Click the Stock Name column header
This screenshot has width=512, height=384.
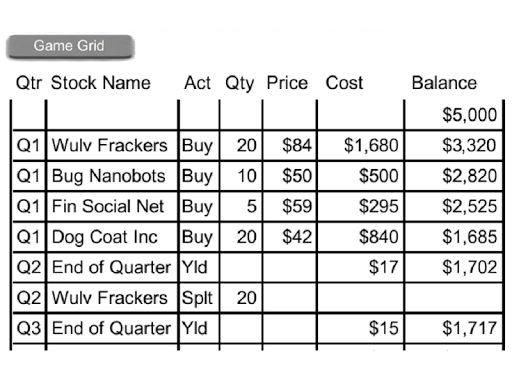[101, 83]
